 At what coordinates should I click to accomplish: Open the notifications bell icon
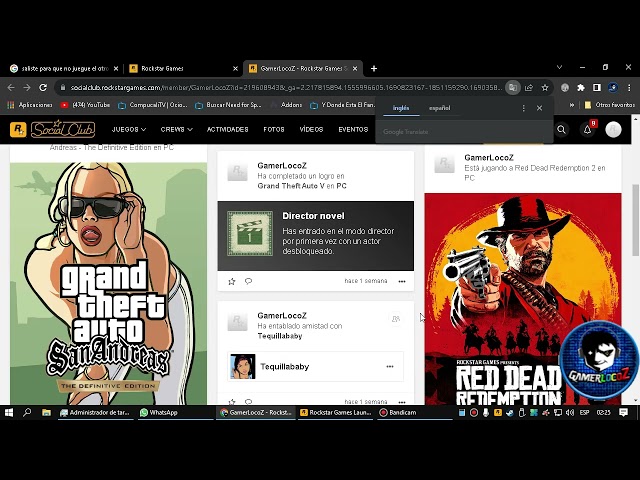587,129
